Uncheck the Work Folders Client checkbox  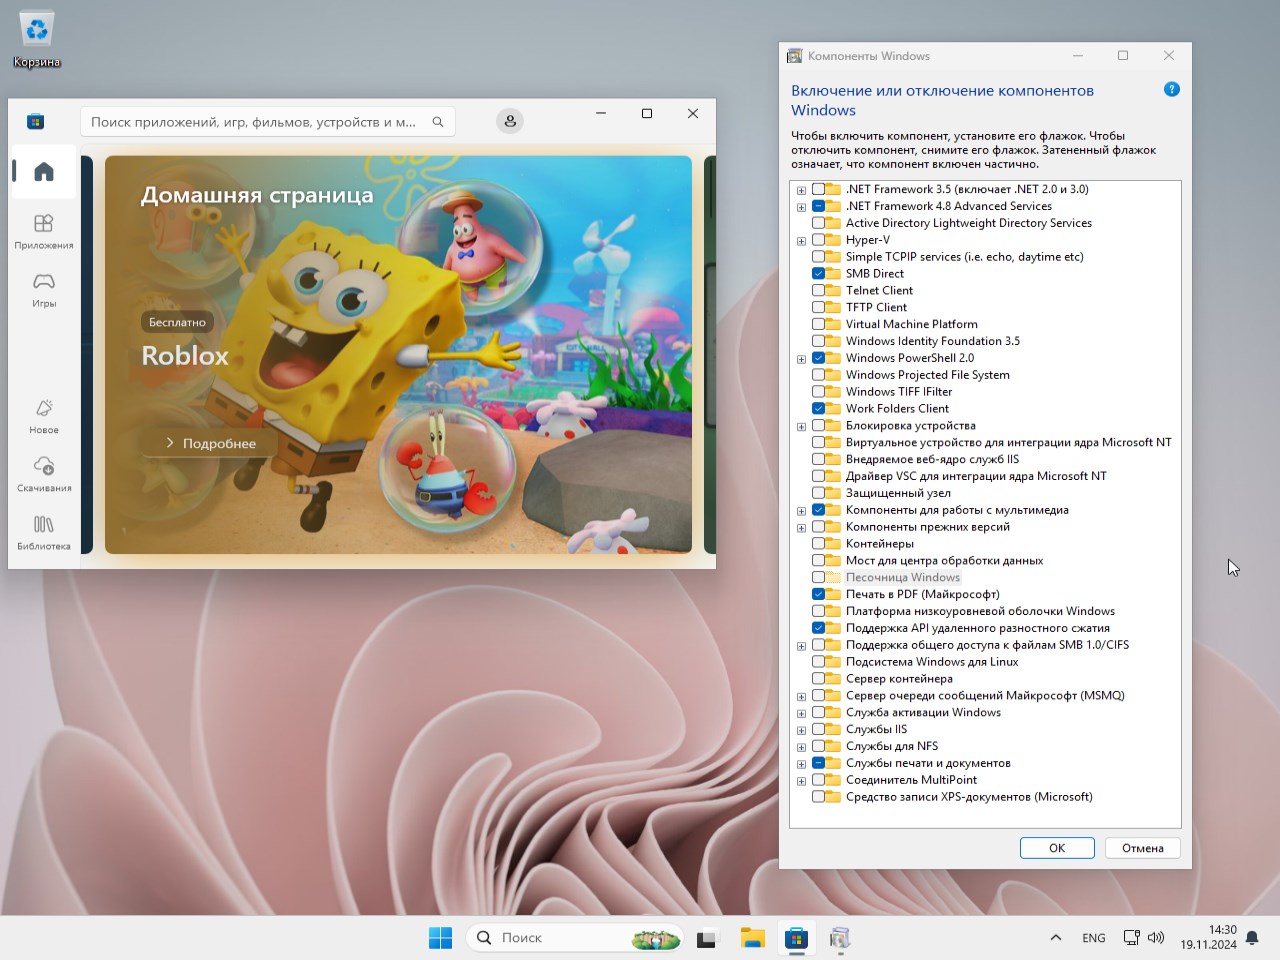coord(819,408)
